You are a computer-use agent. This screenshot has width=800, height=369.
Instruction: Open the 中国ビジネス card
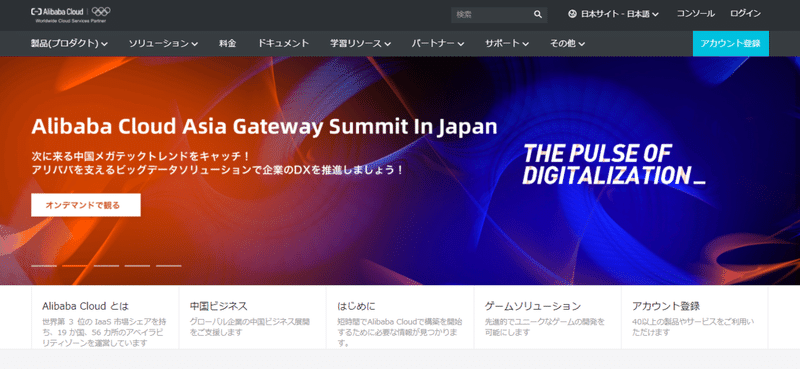(253, 317)
